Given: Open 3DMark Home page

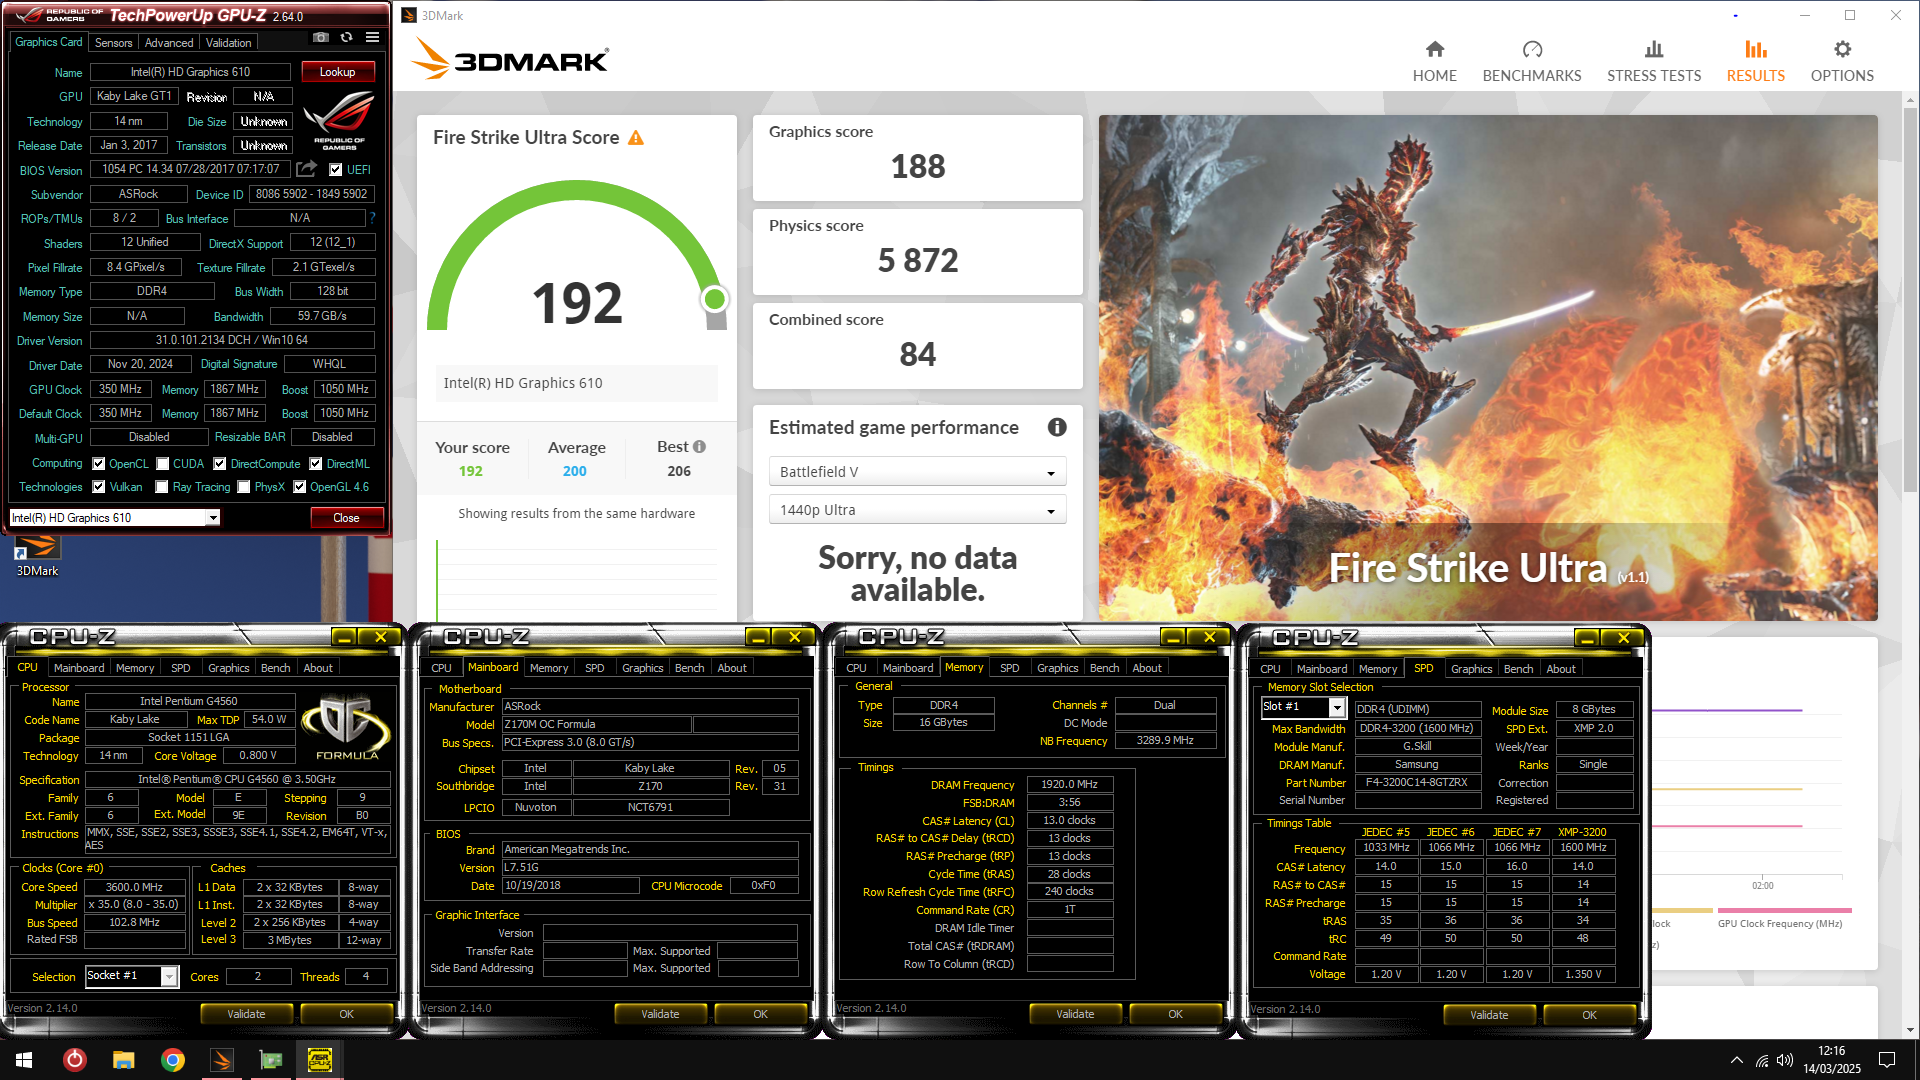Looking at the screenshot, I should point(1434,61).
